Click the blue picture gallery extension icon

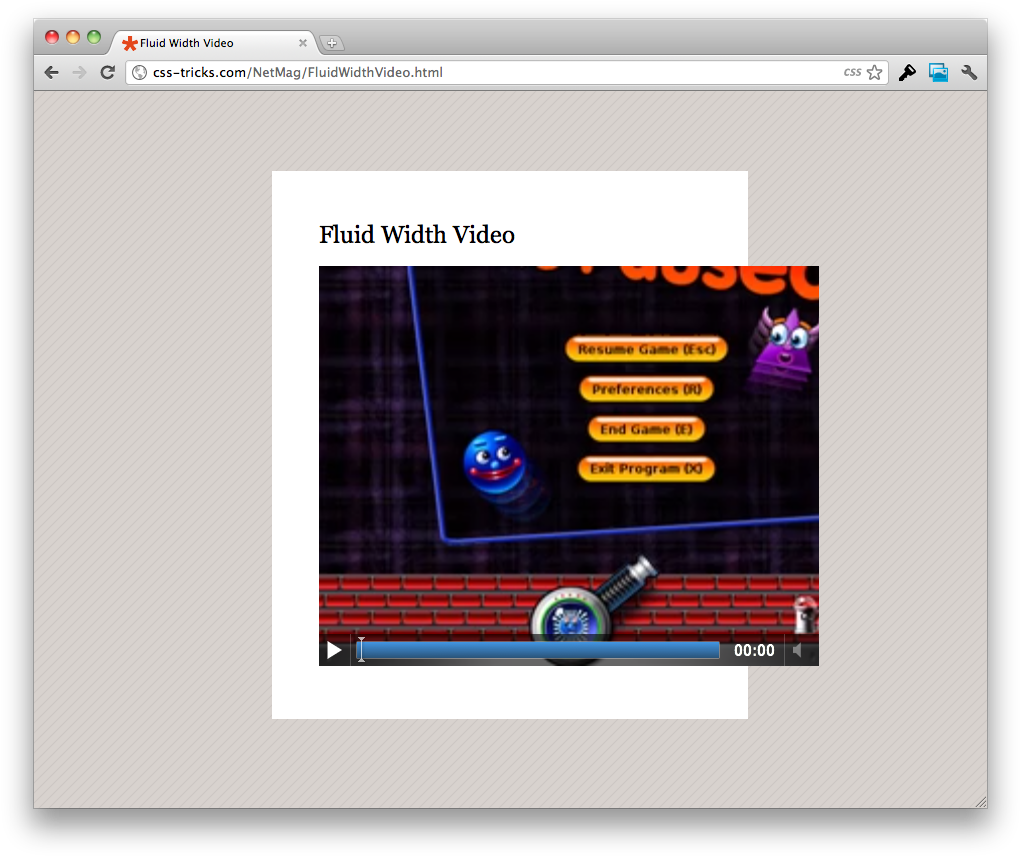937,71
